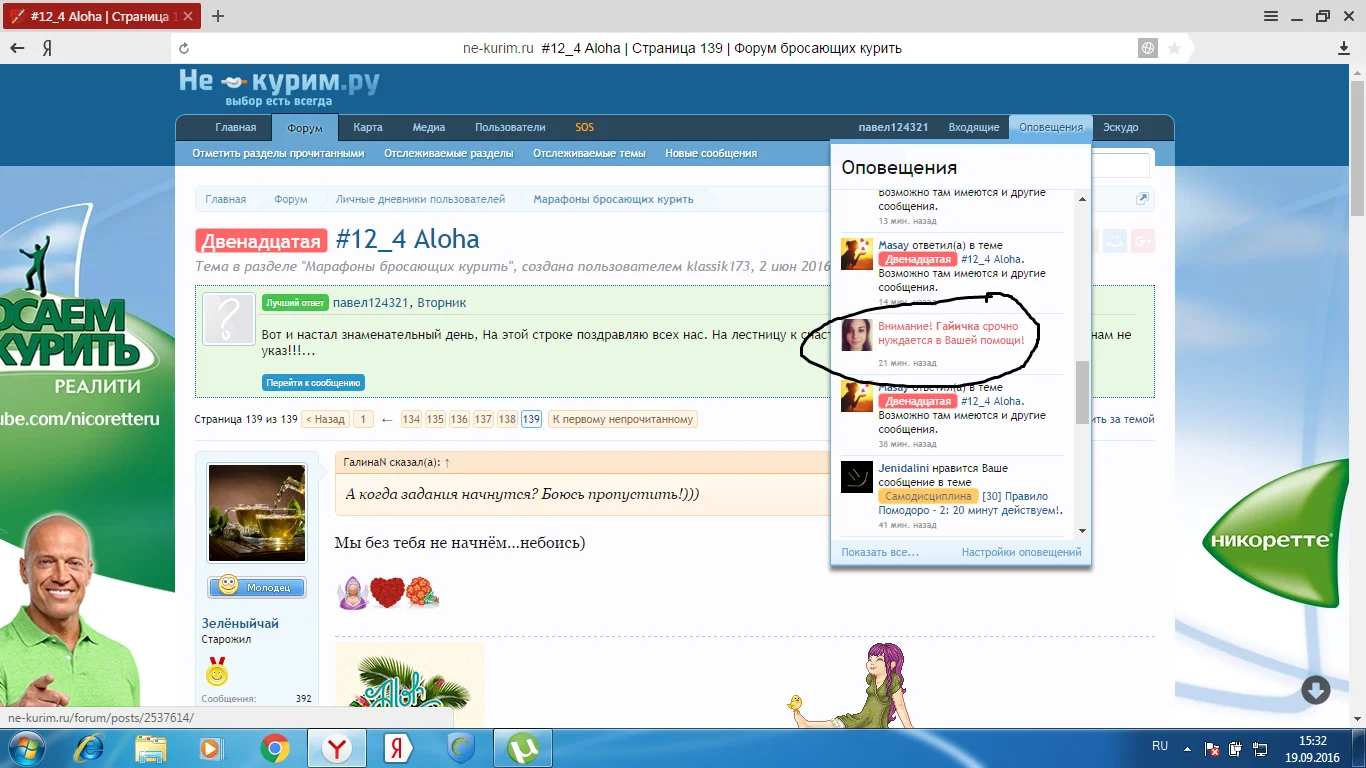Image resolution: width=1366 pixels, height=768 pixels.
Task: Switch the RU language indicator
Action: [1160, 746]
